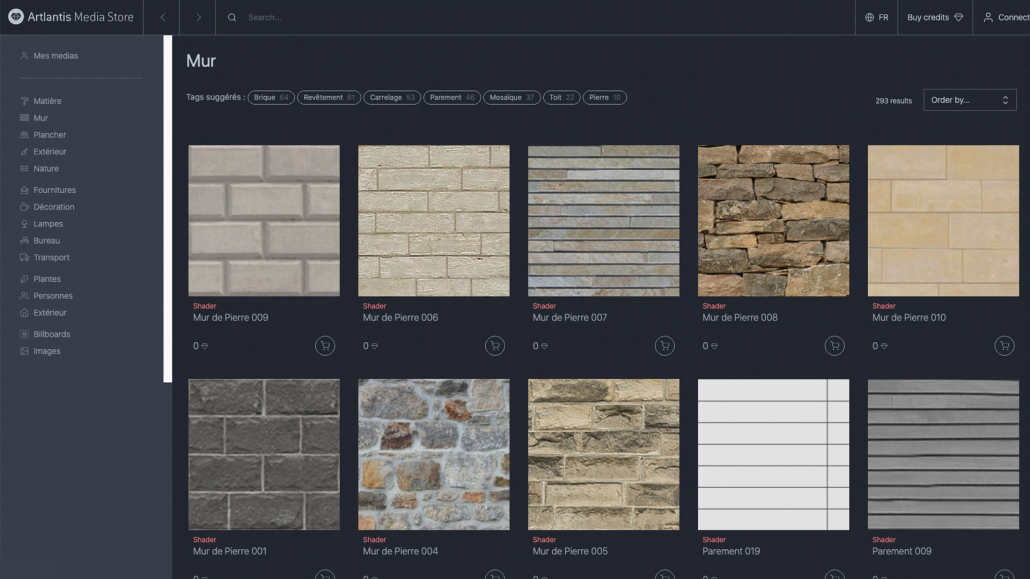Viewport: 1030px width, 579px height.
Task: Click the Lampes lamp icon in sidebar
Action: click(22, 223)
